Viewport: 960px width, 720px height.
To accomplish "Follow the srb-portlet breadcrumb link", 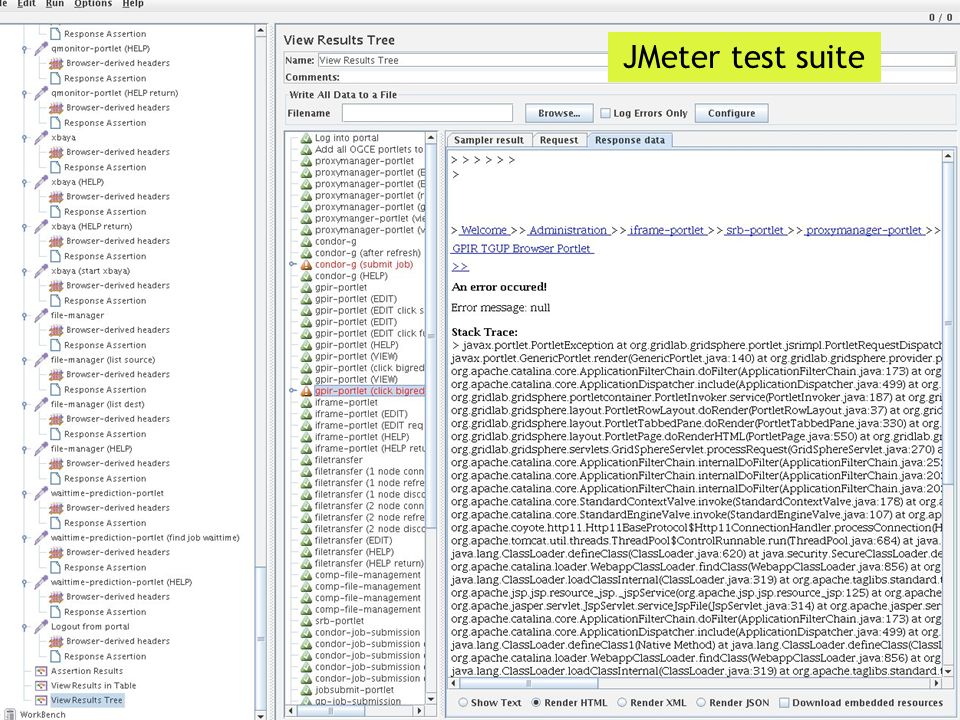I will 754,230.
